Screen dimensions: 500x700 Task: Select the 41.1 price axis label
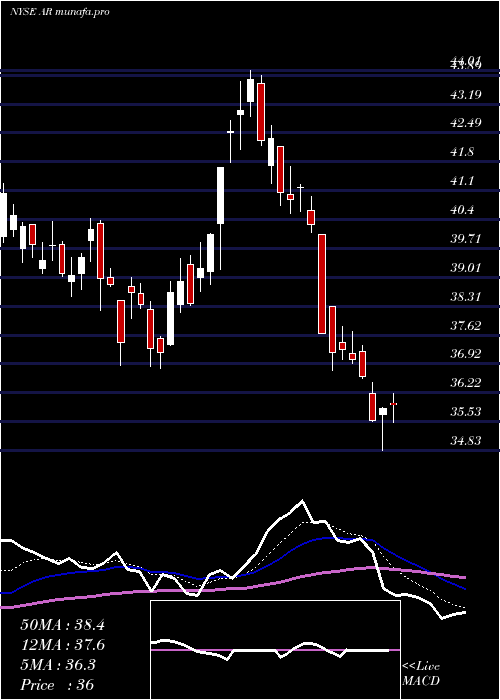(462, 181)
